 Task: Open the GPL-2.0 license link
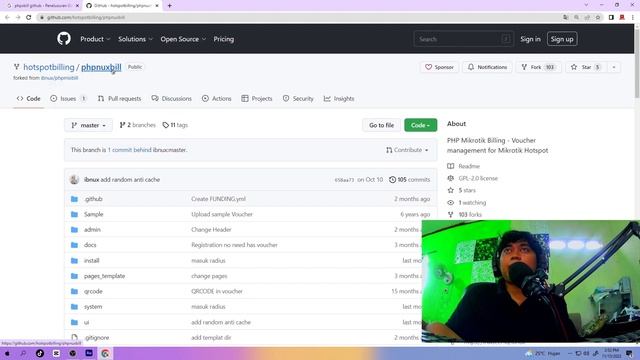click(478, 178)
